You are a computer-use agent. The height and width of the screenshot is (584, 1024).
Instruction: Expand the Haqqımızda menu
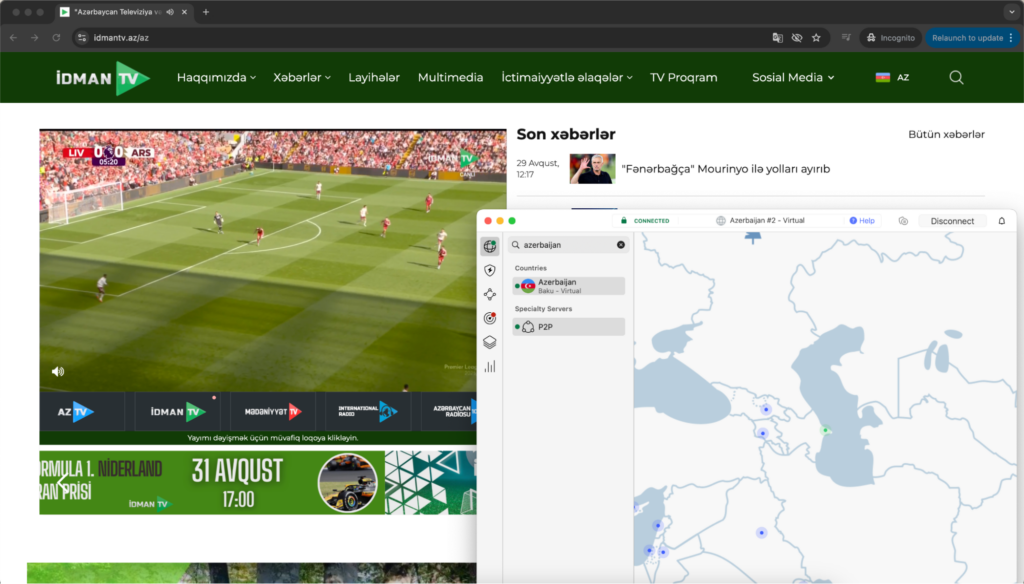(216, 78)
